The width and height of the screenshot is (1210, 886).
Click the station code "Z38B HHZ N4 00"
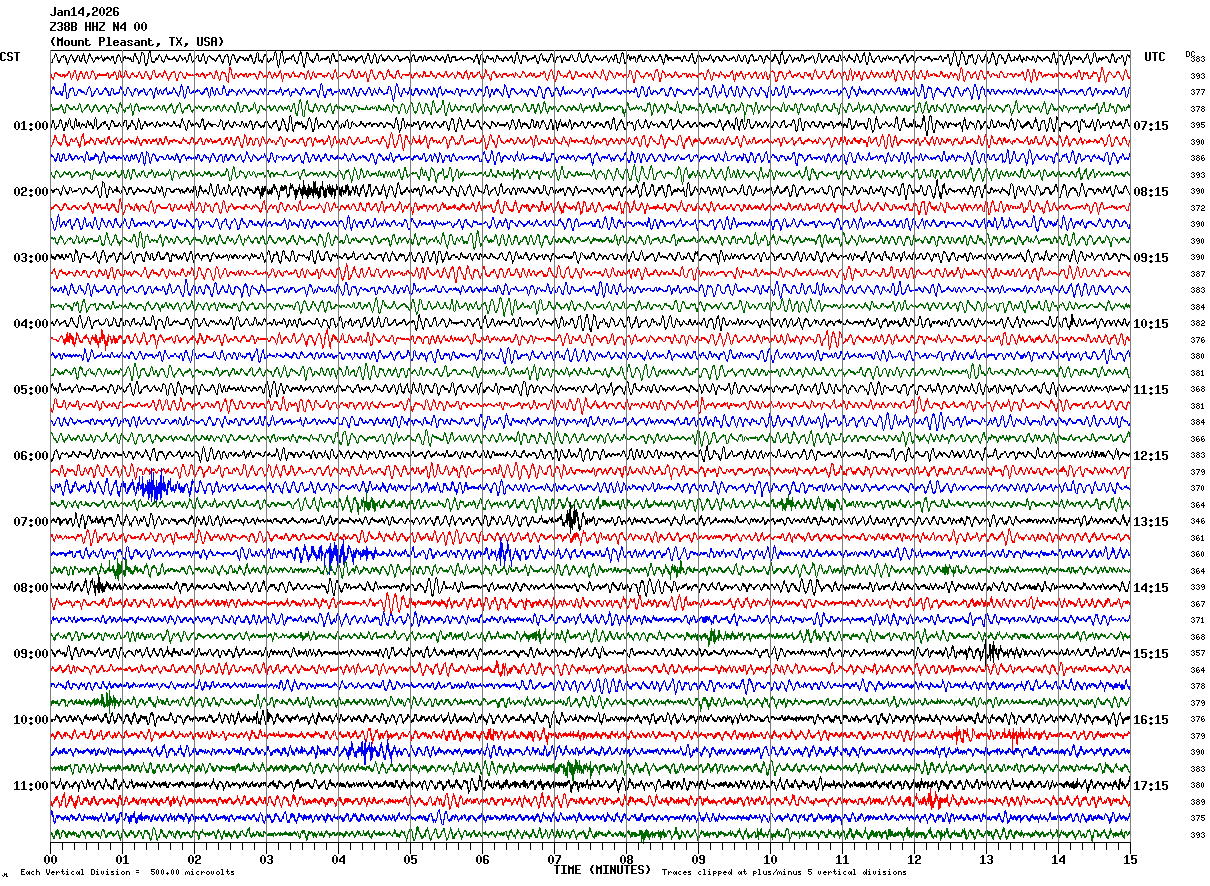pyautogui.click(x=98, y=27)
